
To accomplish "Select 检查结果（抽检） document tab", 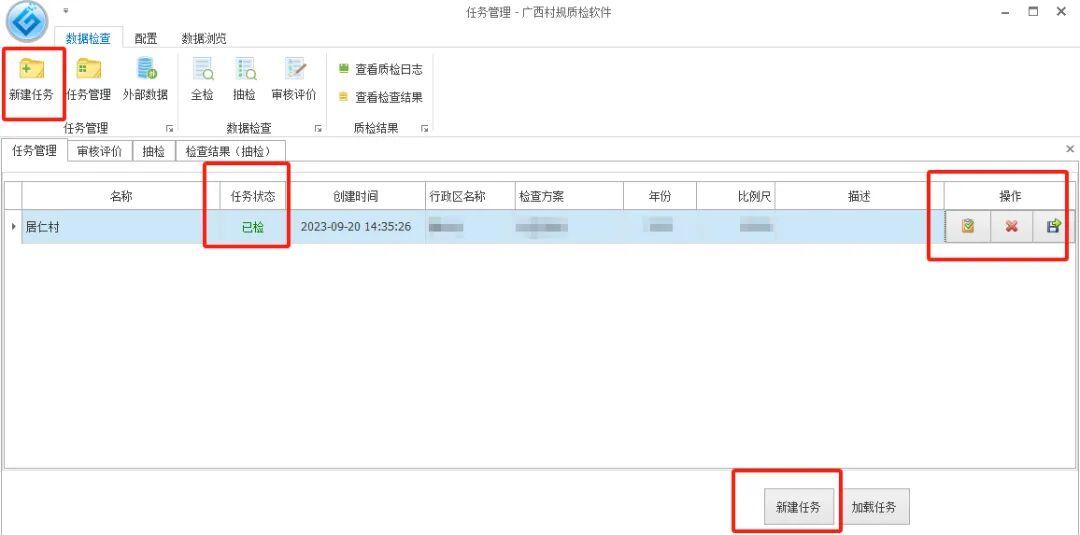I will click(231, 152).
